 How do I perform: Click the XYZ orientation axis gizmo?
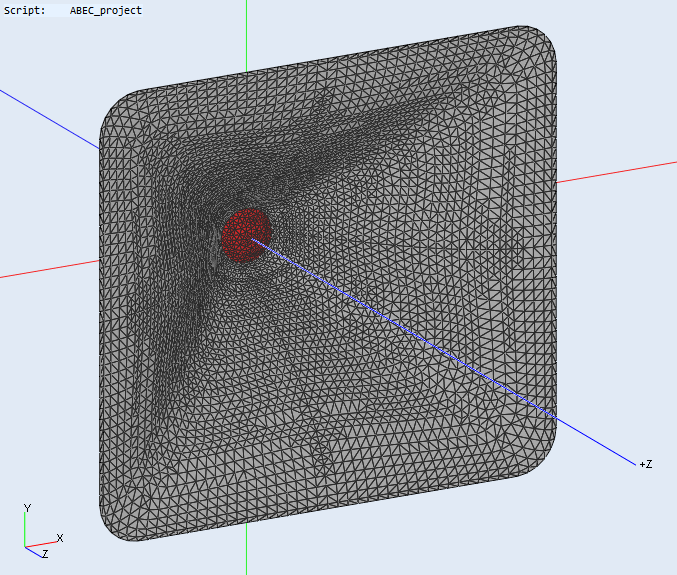pyautogui.click(x=42, y=531)
